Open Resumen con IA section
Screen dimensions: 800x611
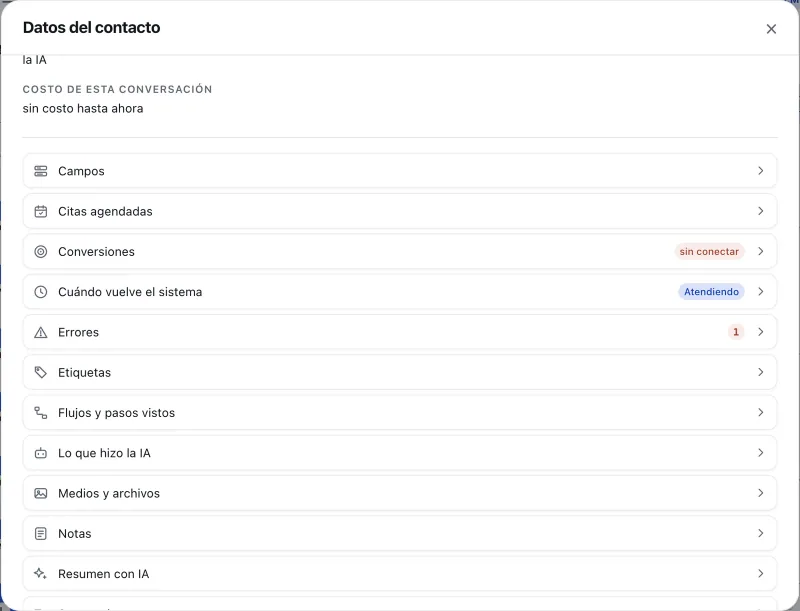click(x=400, y=574)
